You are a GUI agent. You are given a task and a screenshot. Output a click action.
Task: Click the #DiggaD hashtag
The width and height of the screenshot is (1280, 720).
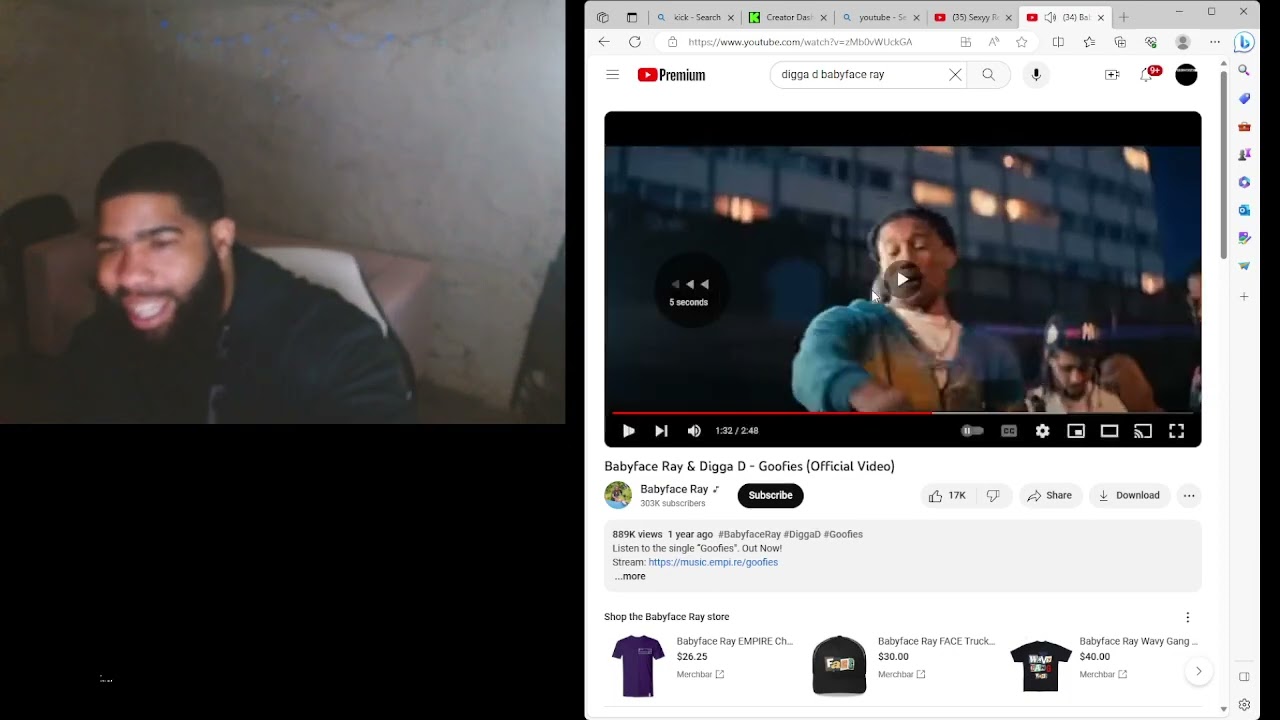[x=802, y=534]
